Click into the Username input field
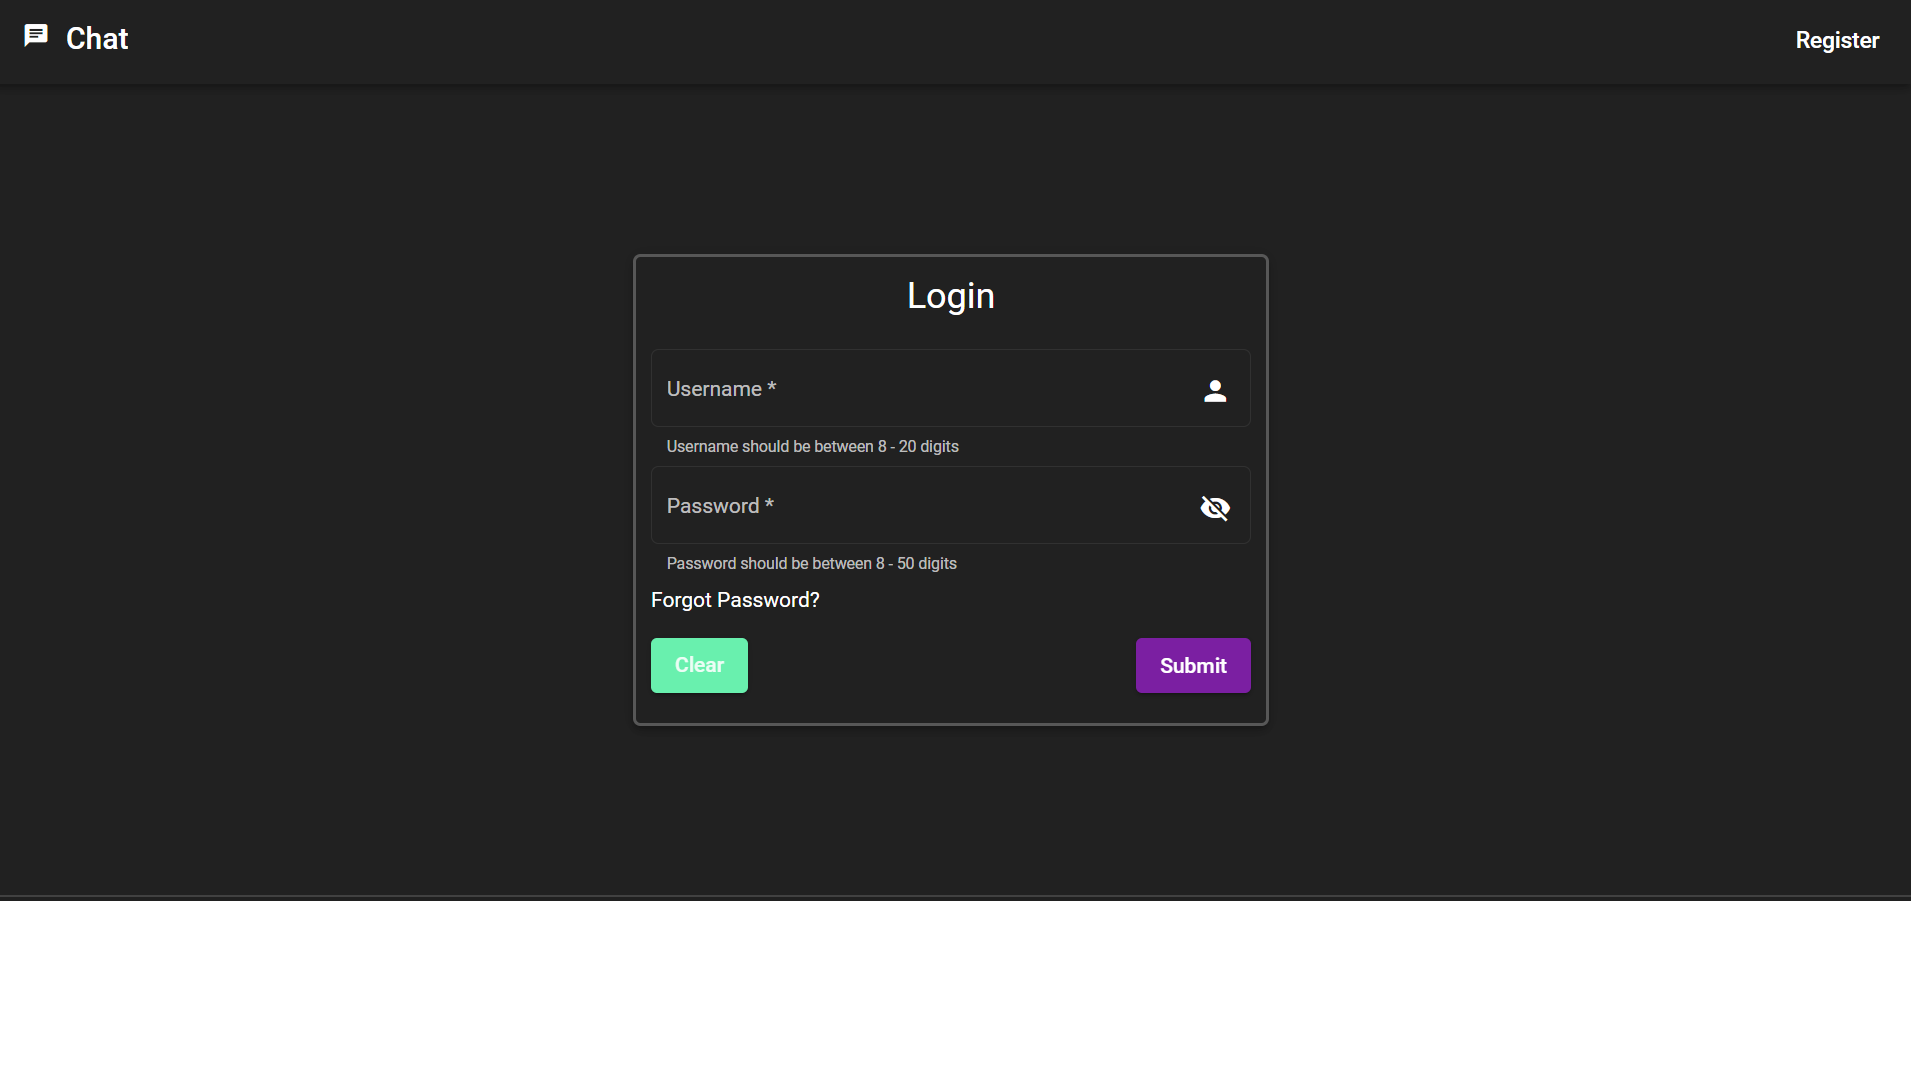1920x1080 pixels. (900, 388)
